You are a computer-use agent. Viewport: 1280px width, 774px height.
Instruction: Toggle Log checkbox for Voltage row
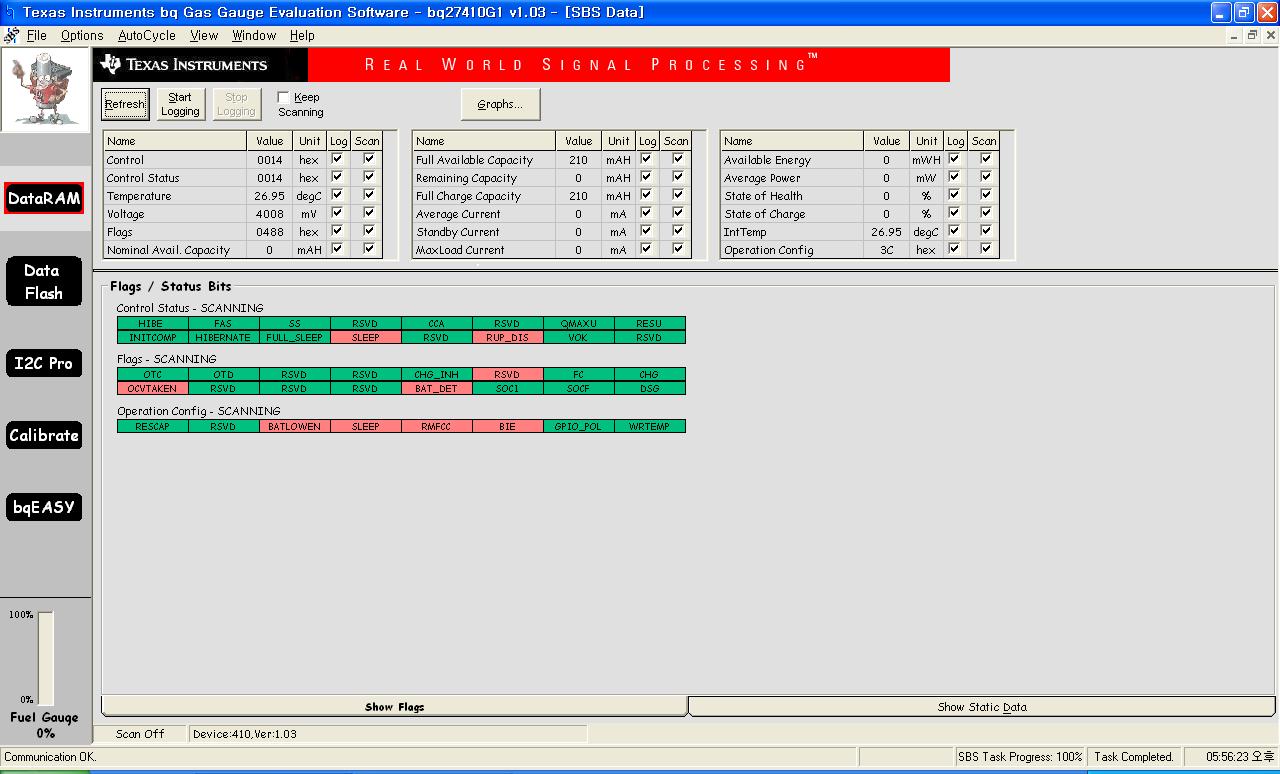337,213
